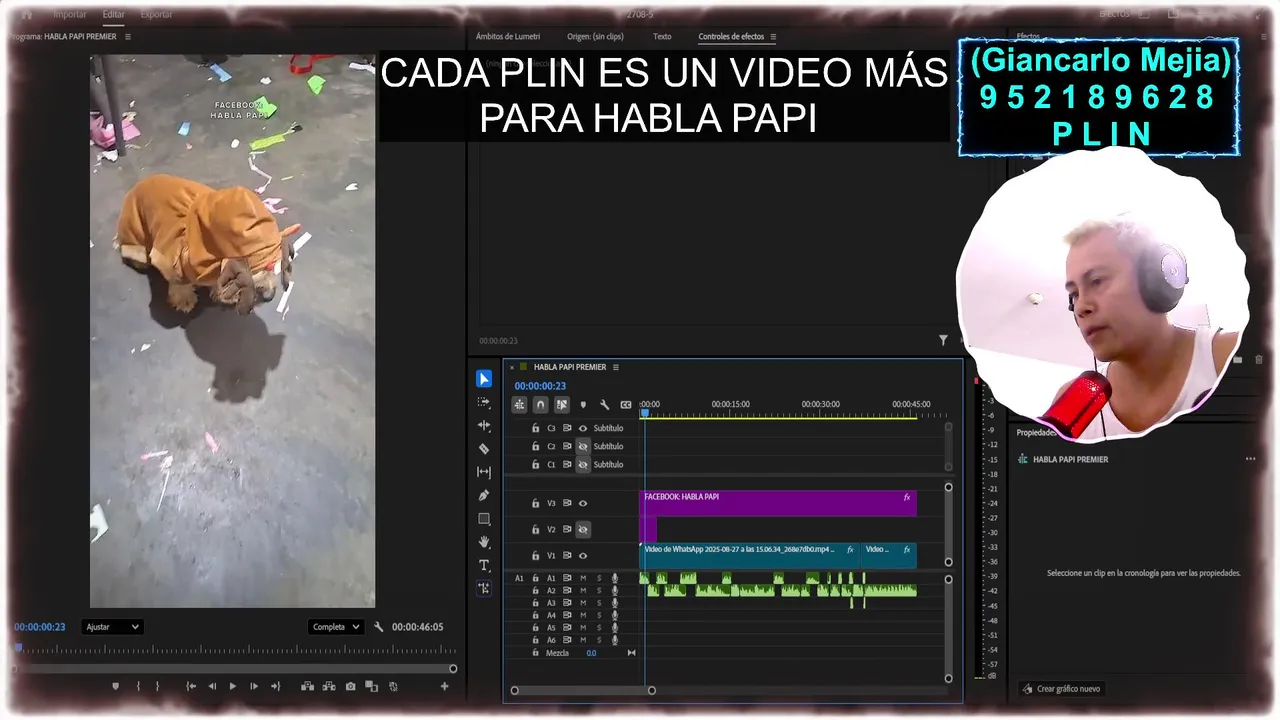
Task: Click the Add Marker icon in timeline header
Action: [583, 405]
